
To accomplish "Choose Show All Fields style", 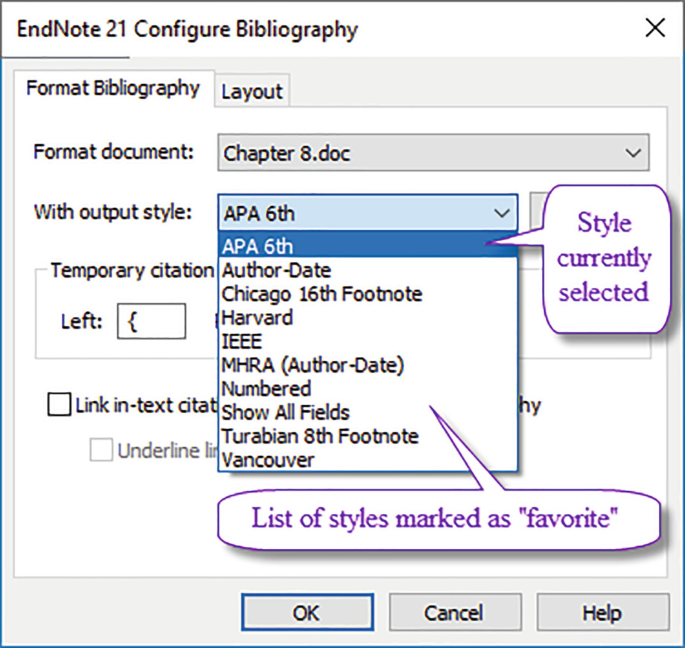I will 286,412.
